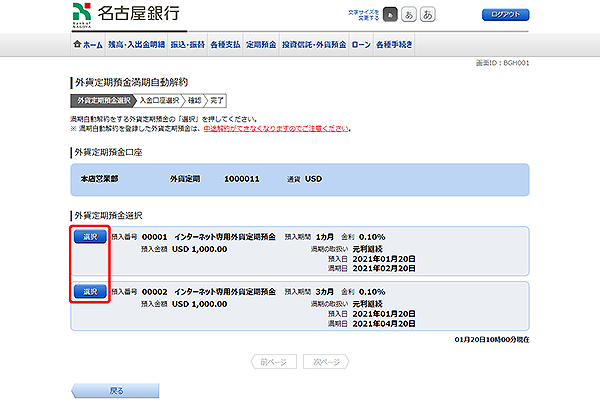Open 各種手続き menu
The image size is (600, 417).
click(395, 45)
